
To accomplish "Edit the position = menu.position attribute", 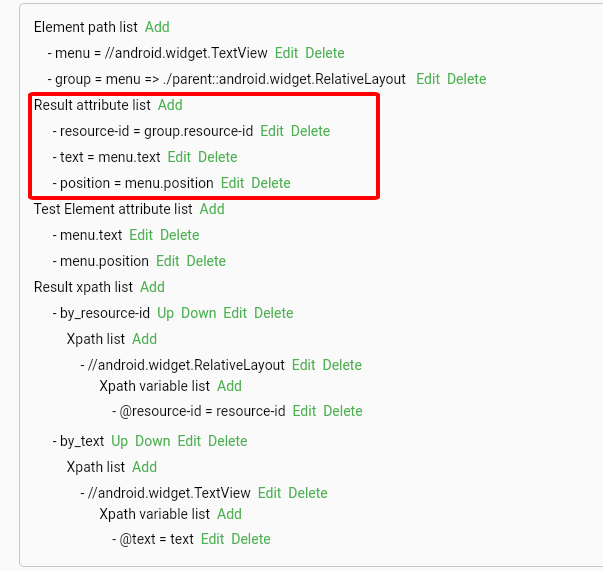I will [x=232, y=183].
